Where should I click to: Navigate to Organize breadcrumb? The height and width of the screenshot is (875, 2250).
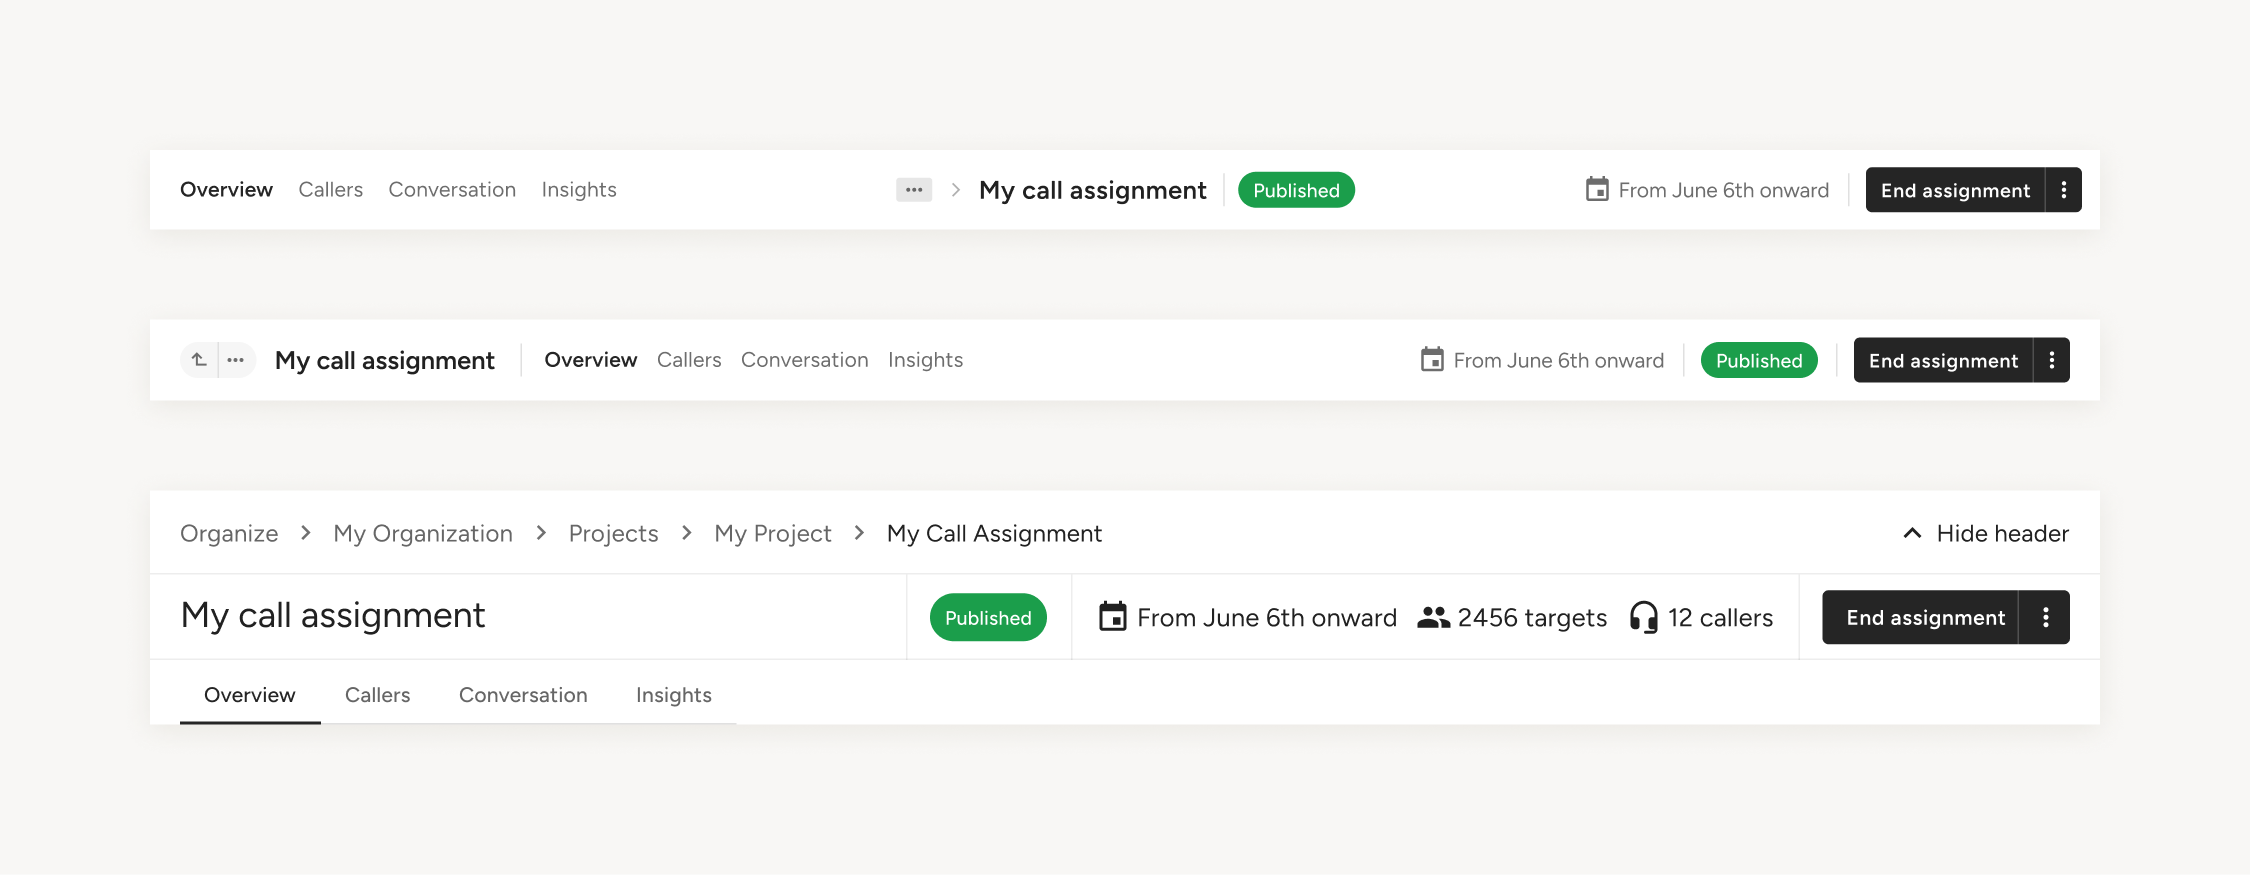229,534
